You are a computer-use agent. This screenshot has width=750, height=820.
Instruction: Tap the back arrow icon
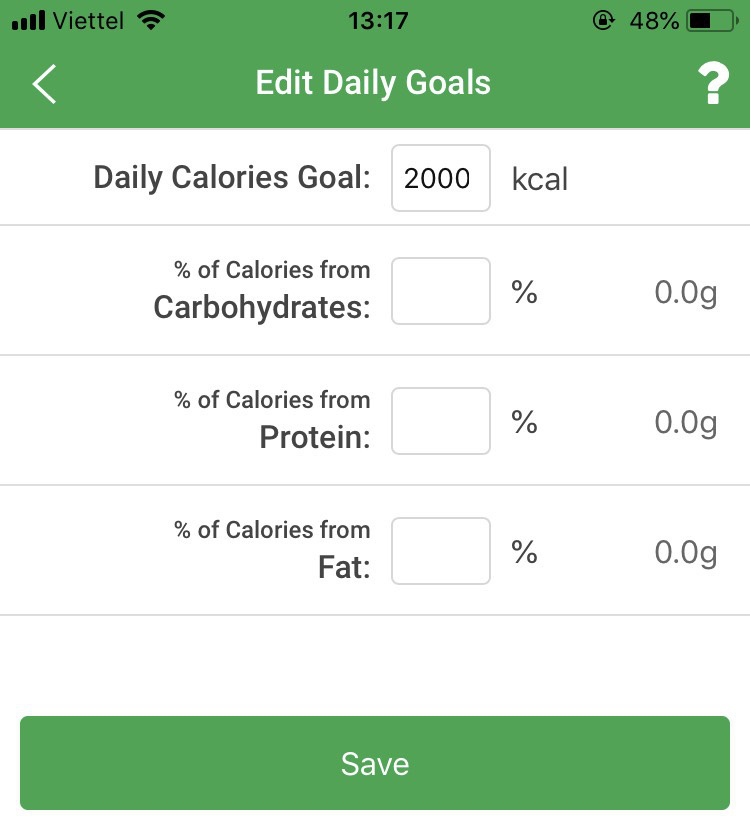point(44,84)
